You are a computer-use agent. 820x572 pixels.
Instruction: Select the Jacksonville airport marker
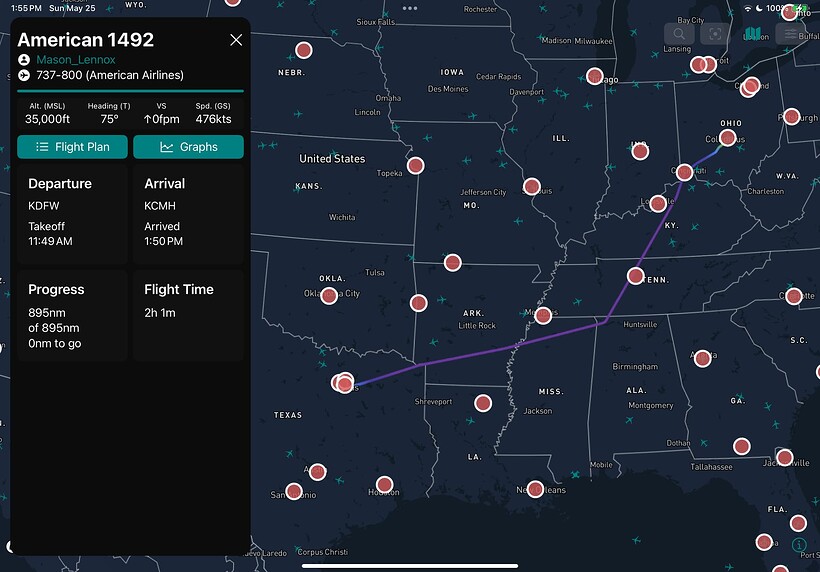(x=784, y=457)
